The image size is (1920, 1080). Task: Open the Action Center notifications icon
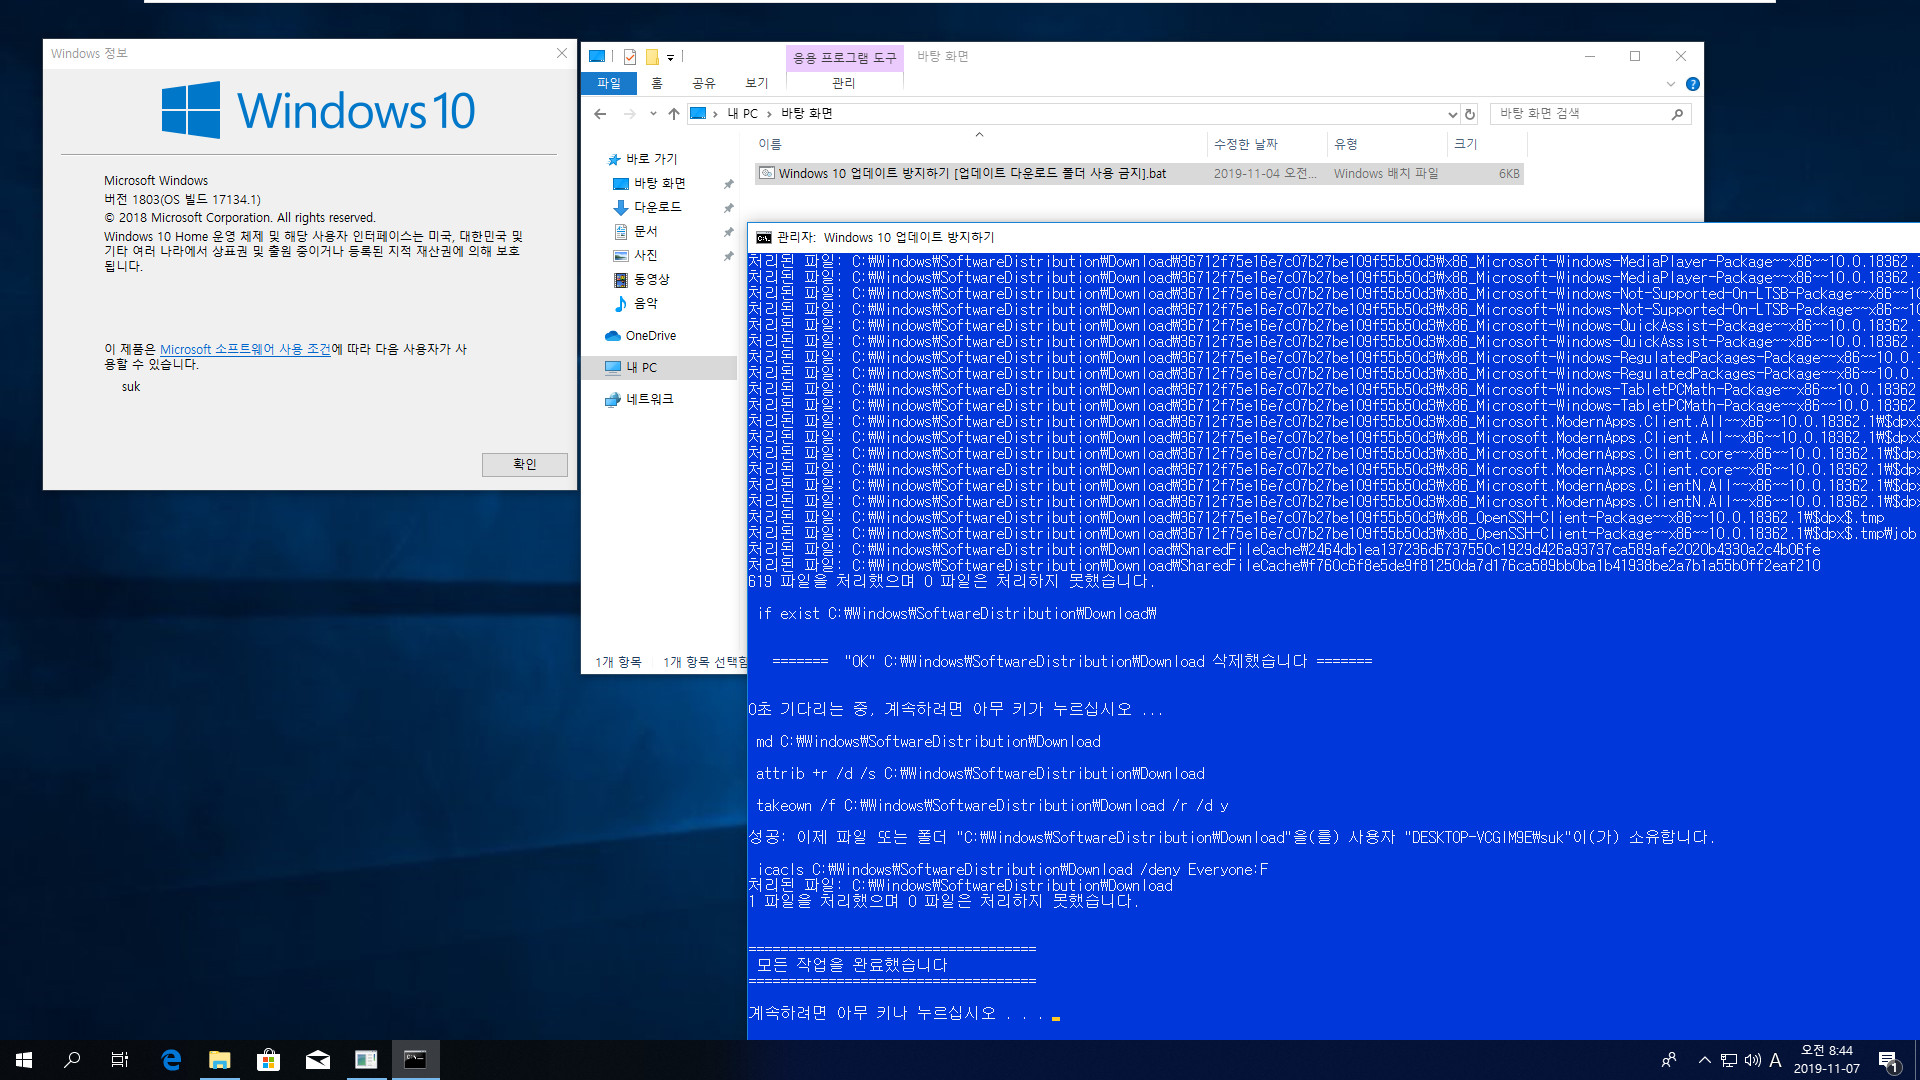(1889, 1060)
